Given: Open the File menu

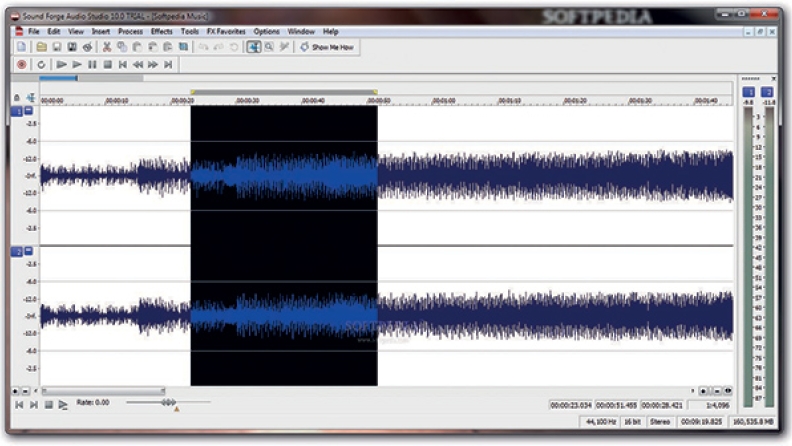Looking at the screenshot, I should coord(33,31).
